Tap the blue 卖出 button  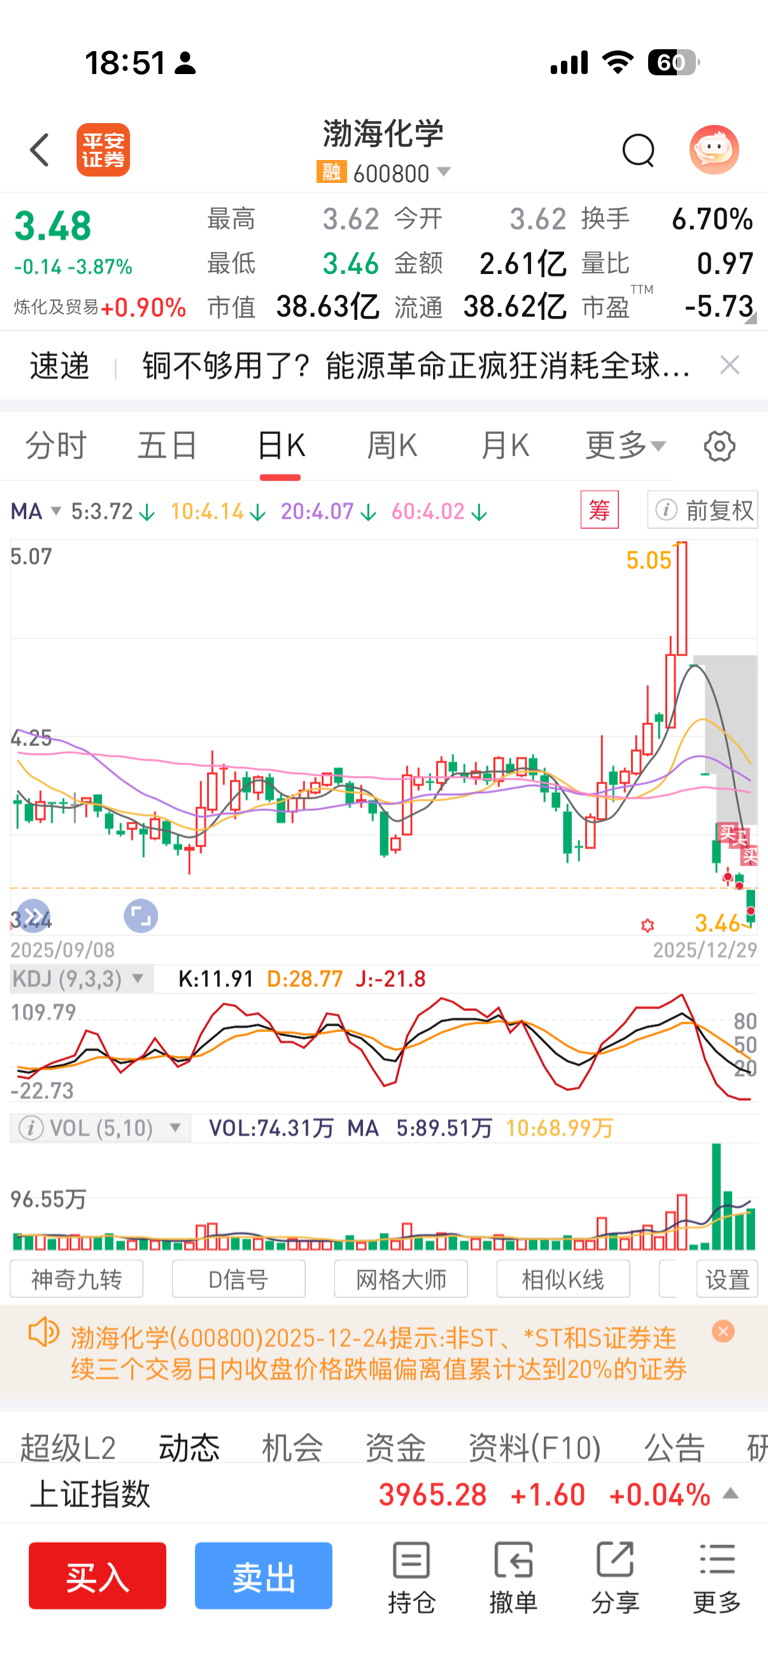263,1575
